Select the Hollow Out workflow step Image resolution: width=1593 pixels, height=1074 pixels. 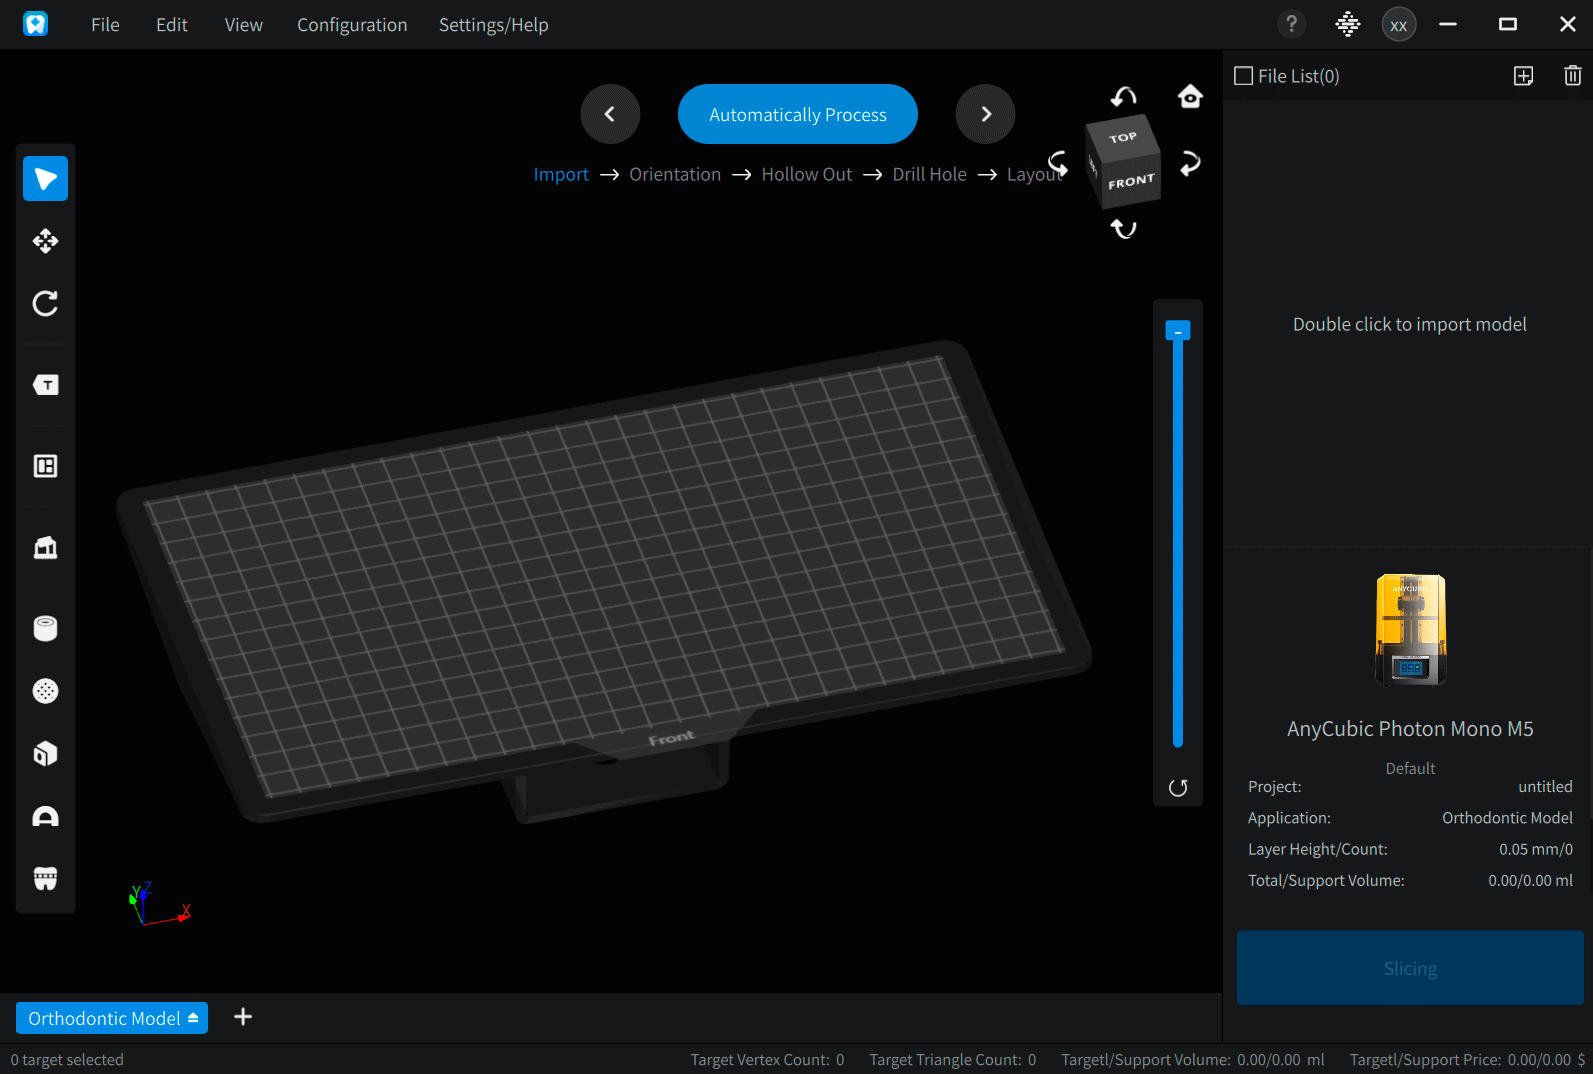[x=807, y=174]
